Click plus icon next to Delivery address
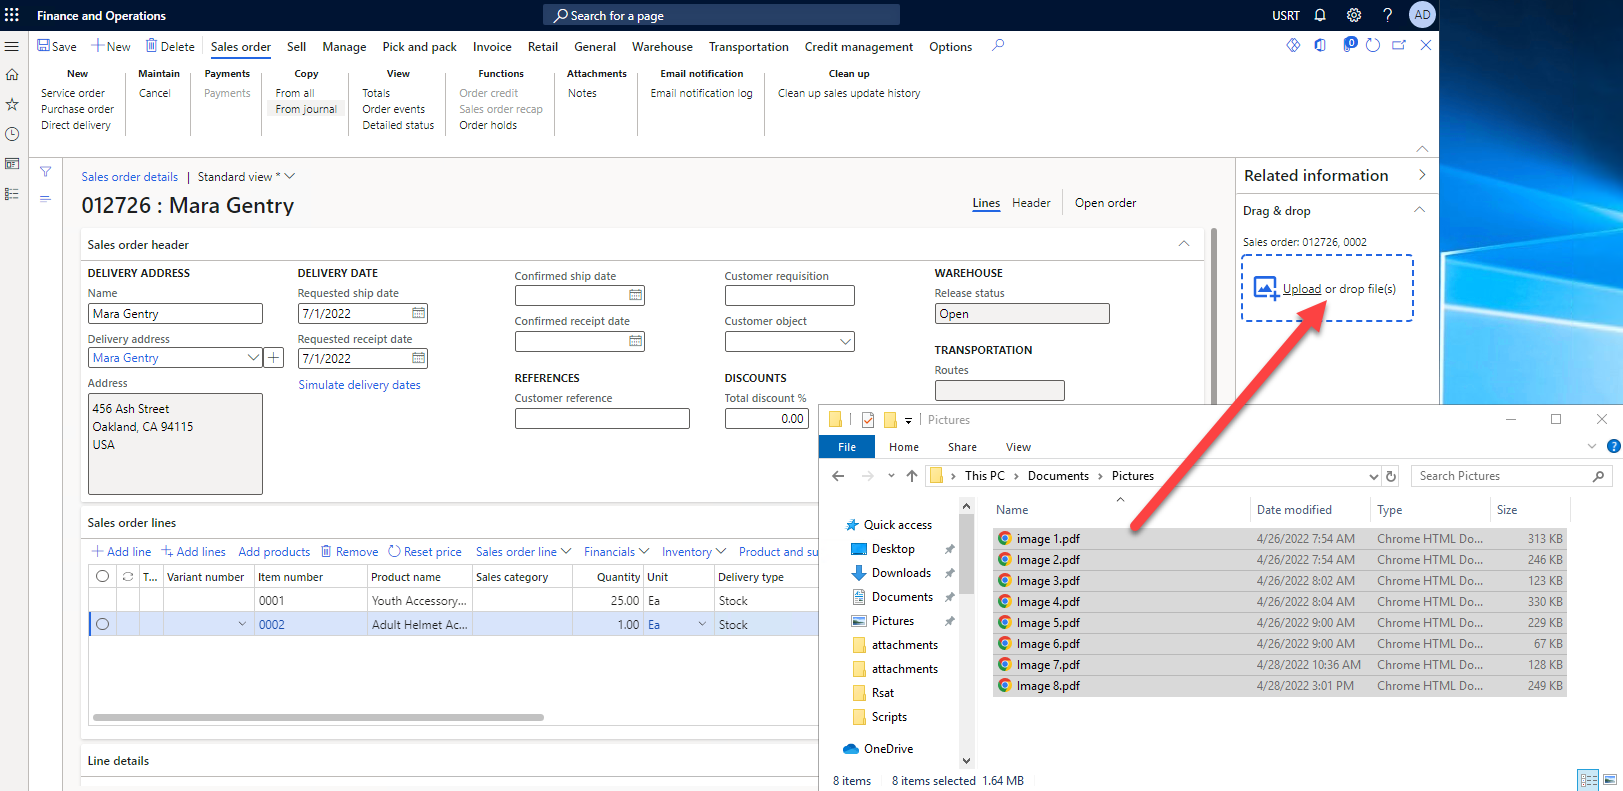The image size is (1623, 791). (x=273, y=358)
